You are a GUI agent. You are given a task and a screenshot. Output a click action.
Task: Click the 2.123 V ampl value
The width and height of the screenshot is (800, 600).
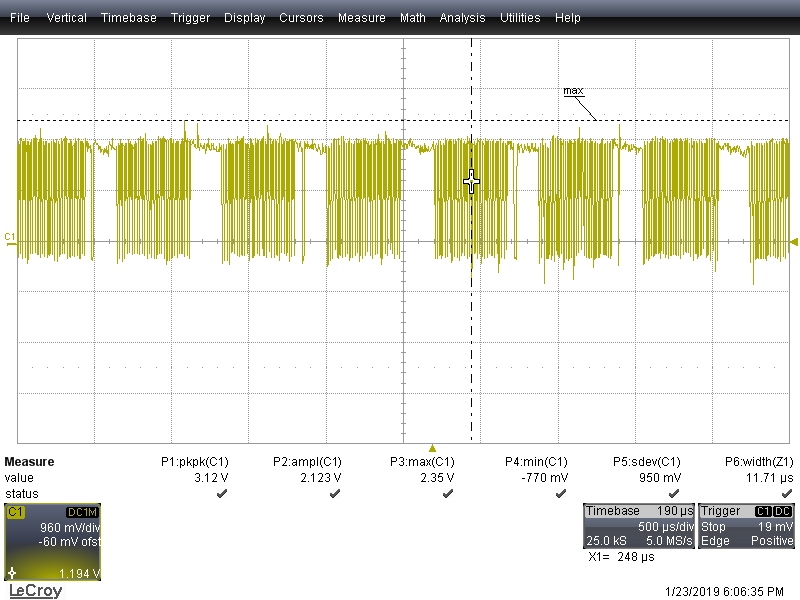click(x=320, y=478)
